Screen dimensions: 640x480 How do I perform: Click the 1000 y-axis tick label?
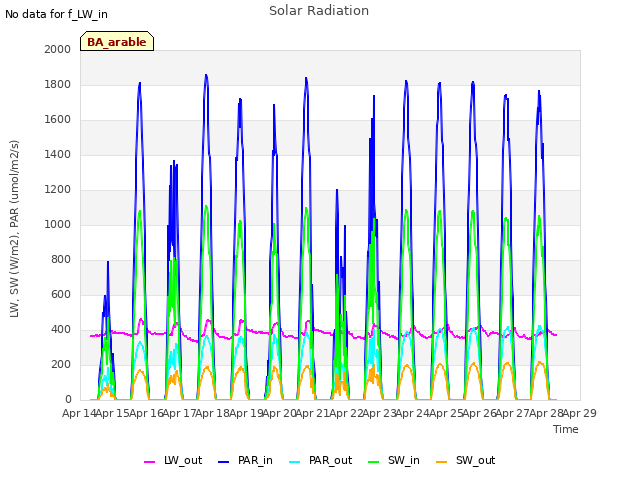point(58,224)
